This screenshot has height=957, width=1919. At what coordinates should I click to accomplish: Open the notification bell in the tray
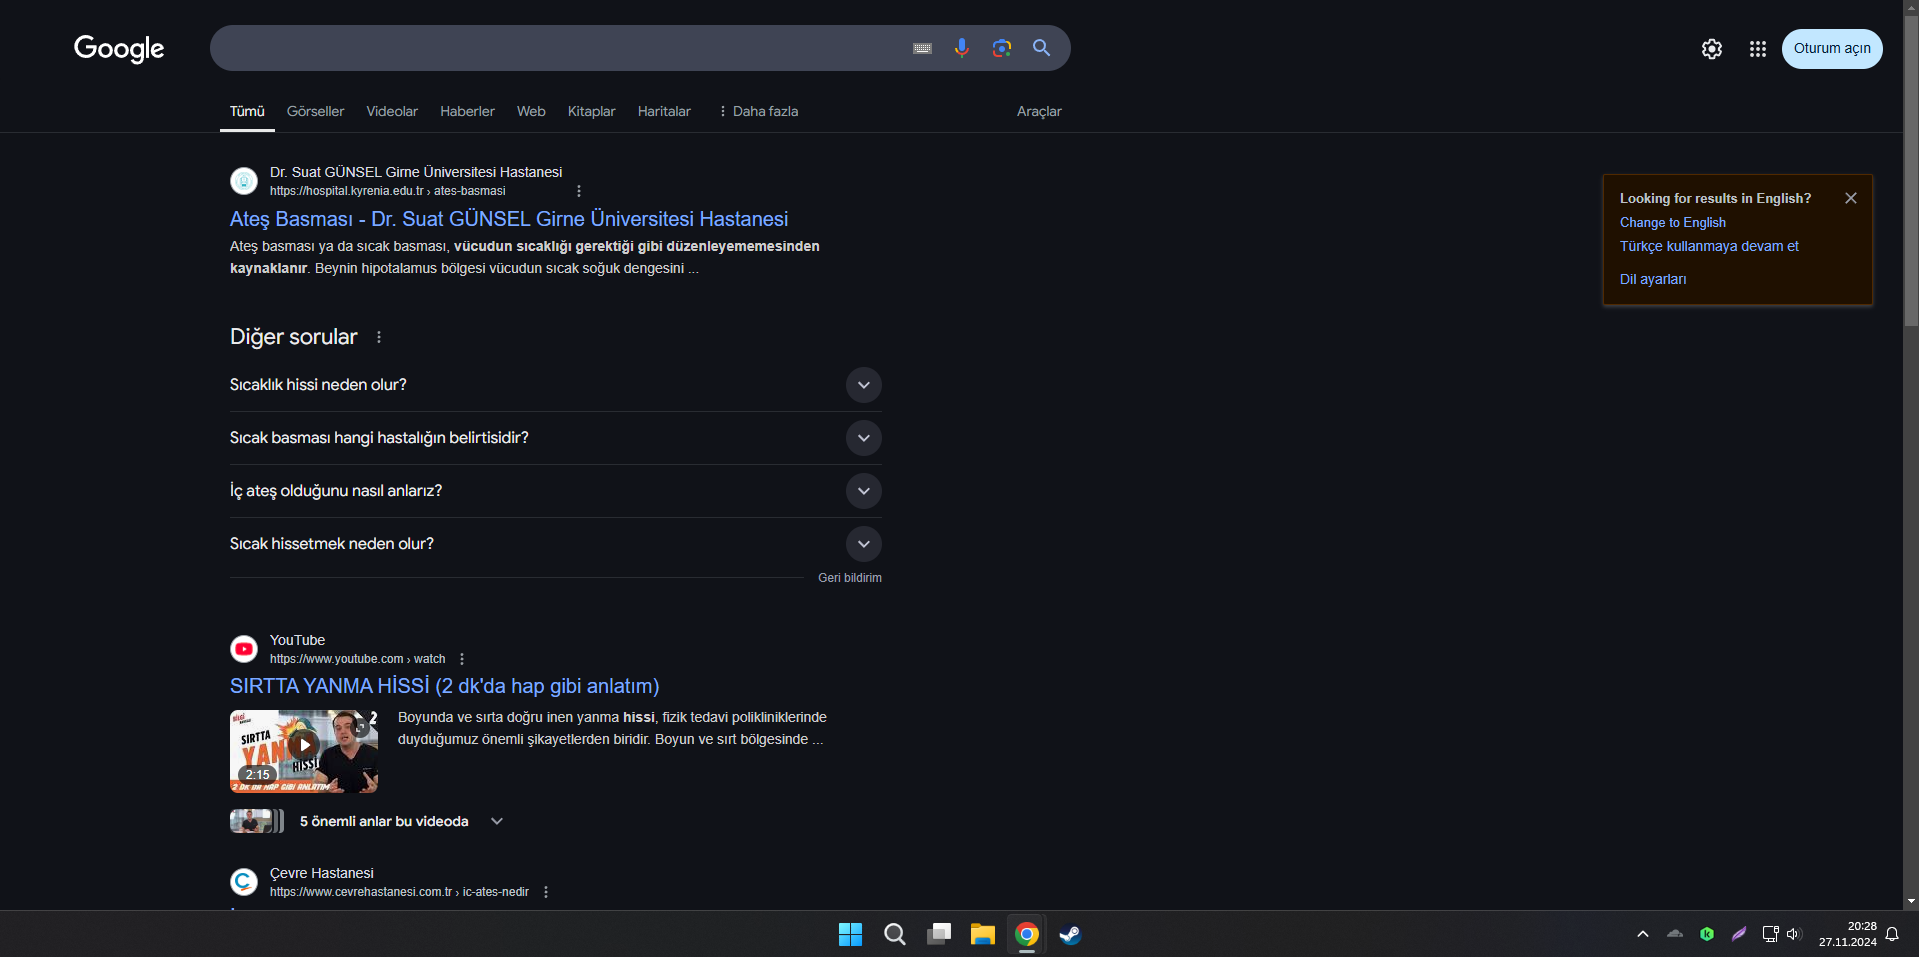click(x=1892, y=934)
